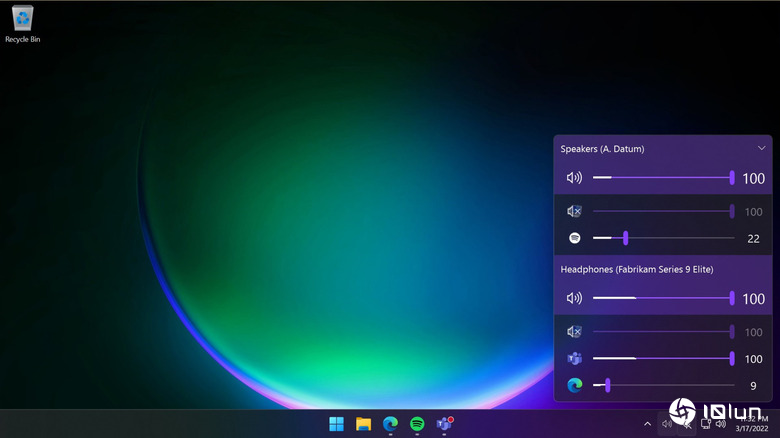Mute the Headphones master volume icon

click(x=574, y=298)
